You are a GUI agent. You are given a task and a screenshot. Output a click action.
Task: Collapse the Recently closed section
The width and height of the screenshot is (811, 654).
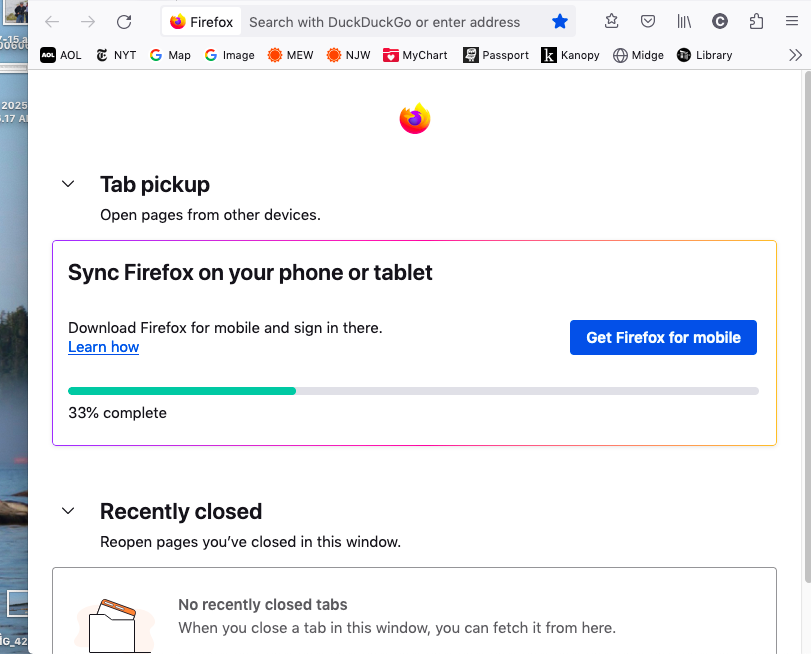68,511
